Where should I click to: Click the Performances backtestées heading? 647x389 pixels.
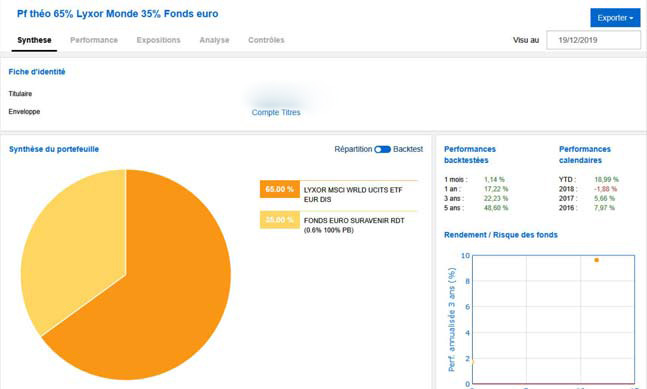pyautogui.click(x=470, y=155)
